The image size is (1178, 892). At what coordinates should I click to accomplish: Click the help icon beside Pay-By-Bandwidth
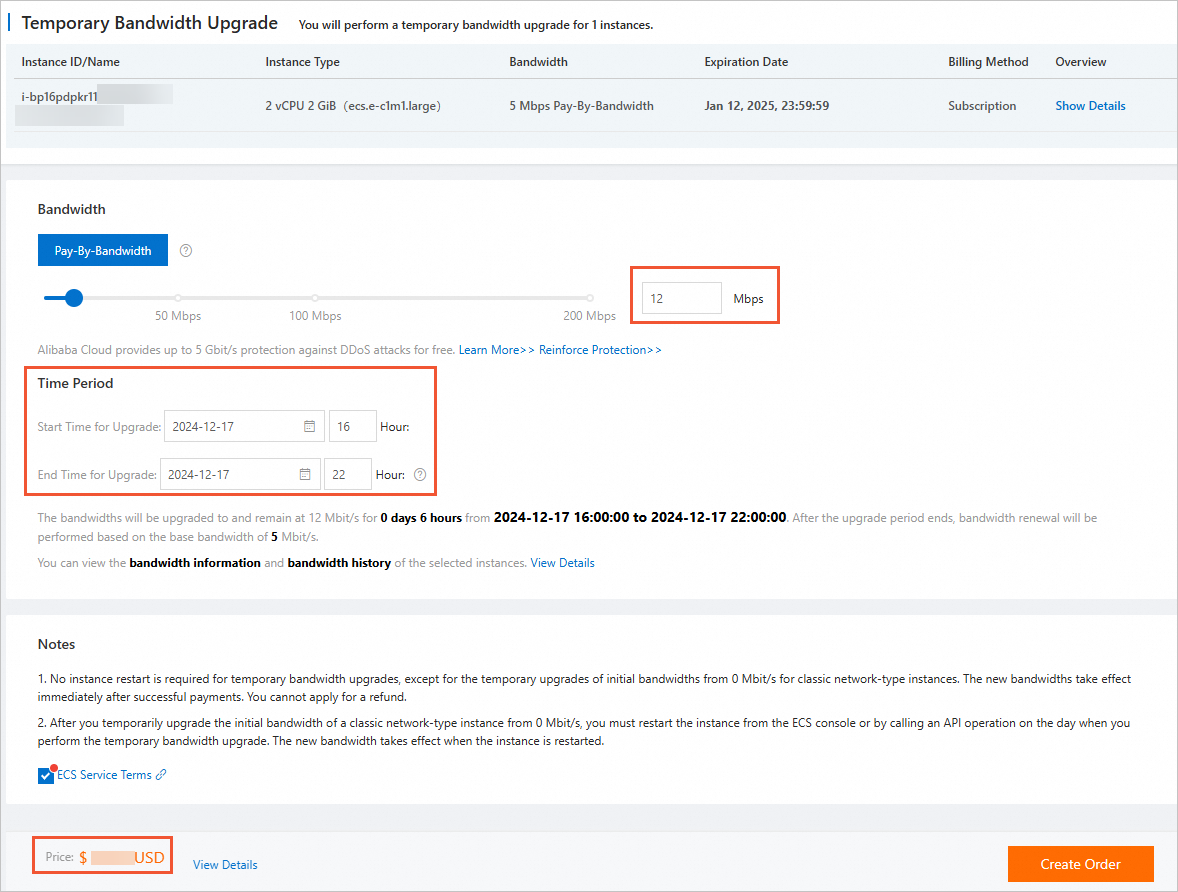click(186, 251)
